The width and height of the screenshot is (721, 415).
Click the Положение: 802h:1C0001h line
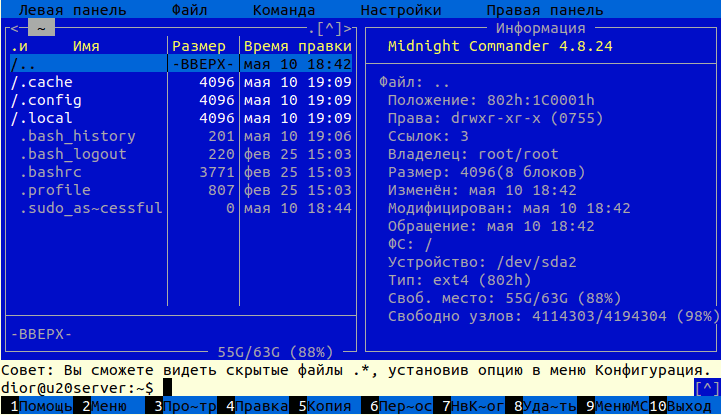491,100
